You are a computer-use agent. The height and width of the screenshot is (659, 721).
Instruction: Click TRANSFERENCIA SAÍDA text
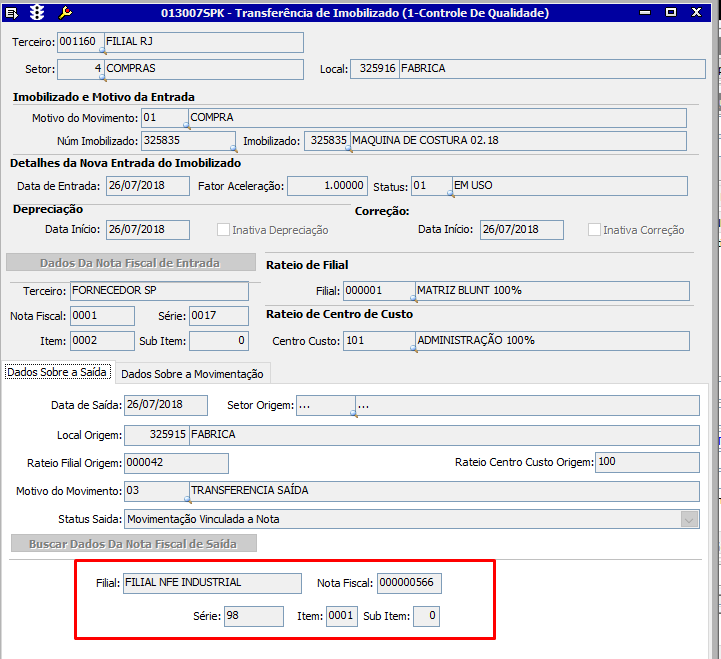pos(250,490)
